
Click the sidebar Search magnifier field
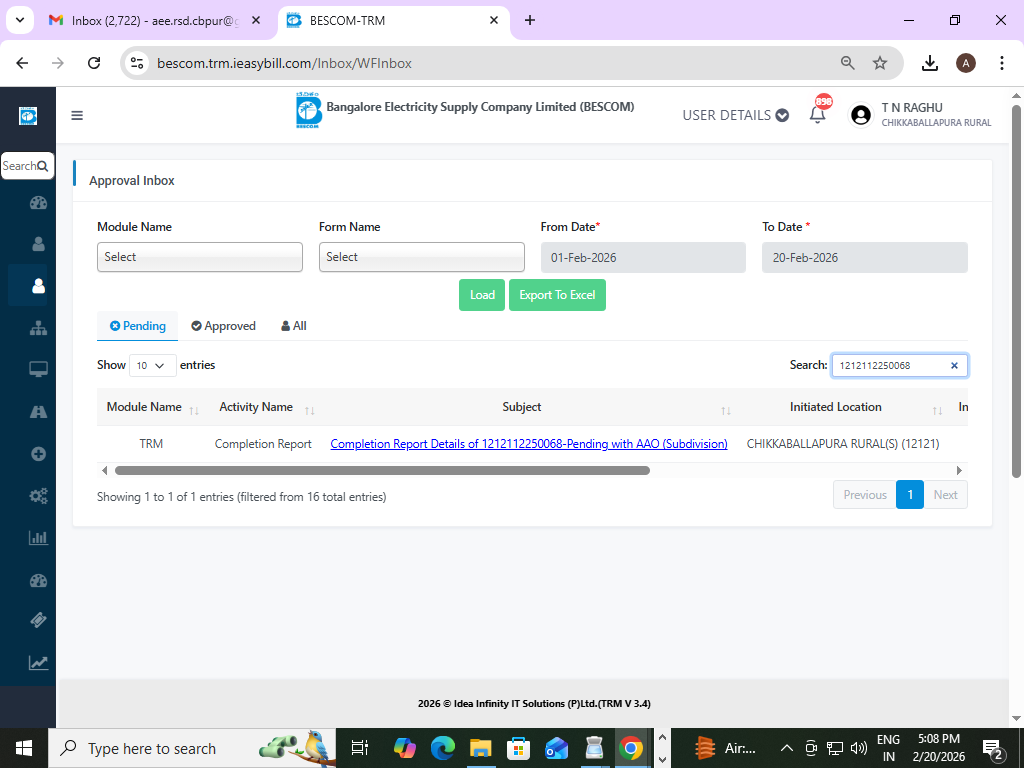point(27,166)
